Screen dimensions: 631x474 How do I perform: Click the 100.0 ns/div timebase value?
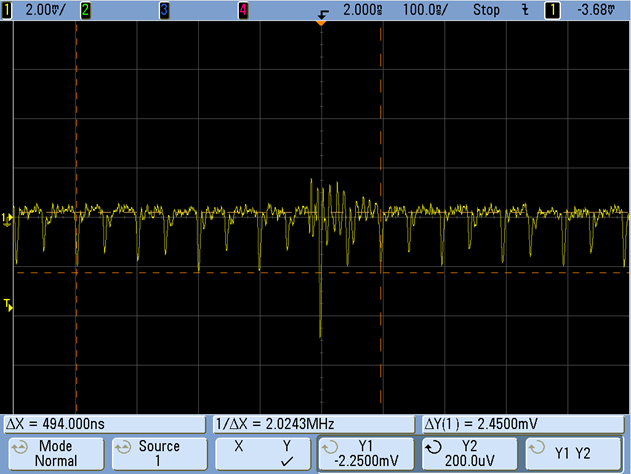tap(425, 10)
